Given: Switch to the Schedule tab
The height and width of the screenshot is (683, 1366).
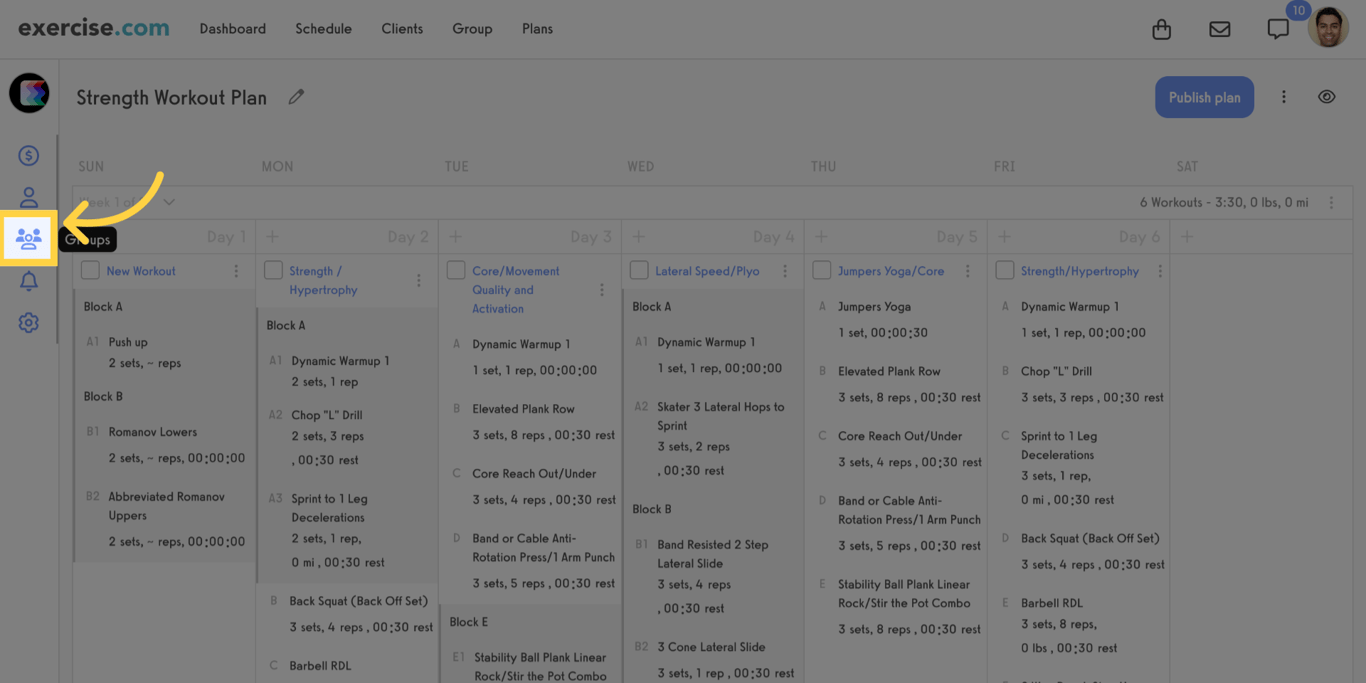Looking at the screenshot, I should click(323, 28).
